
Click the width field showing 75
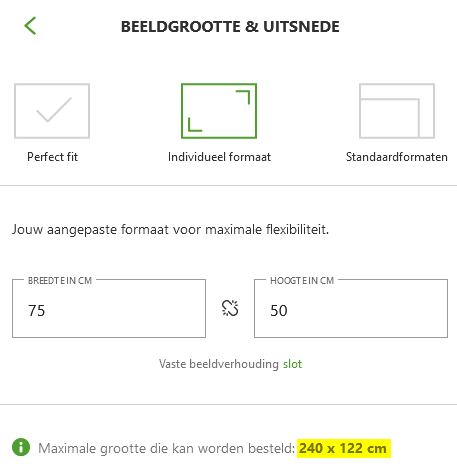(x=109, y=309)
